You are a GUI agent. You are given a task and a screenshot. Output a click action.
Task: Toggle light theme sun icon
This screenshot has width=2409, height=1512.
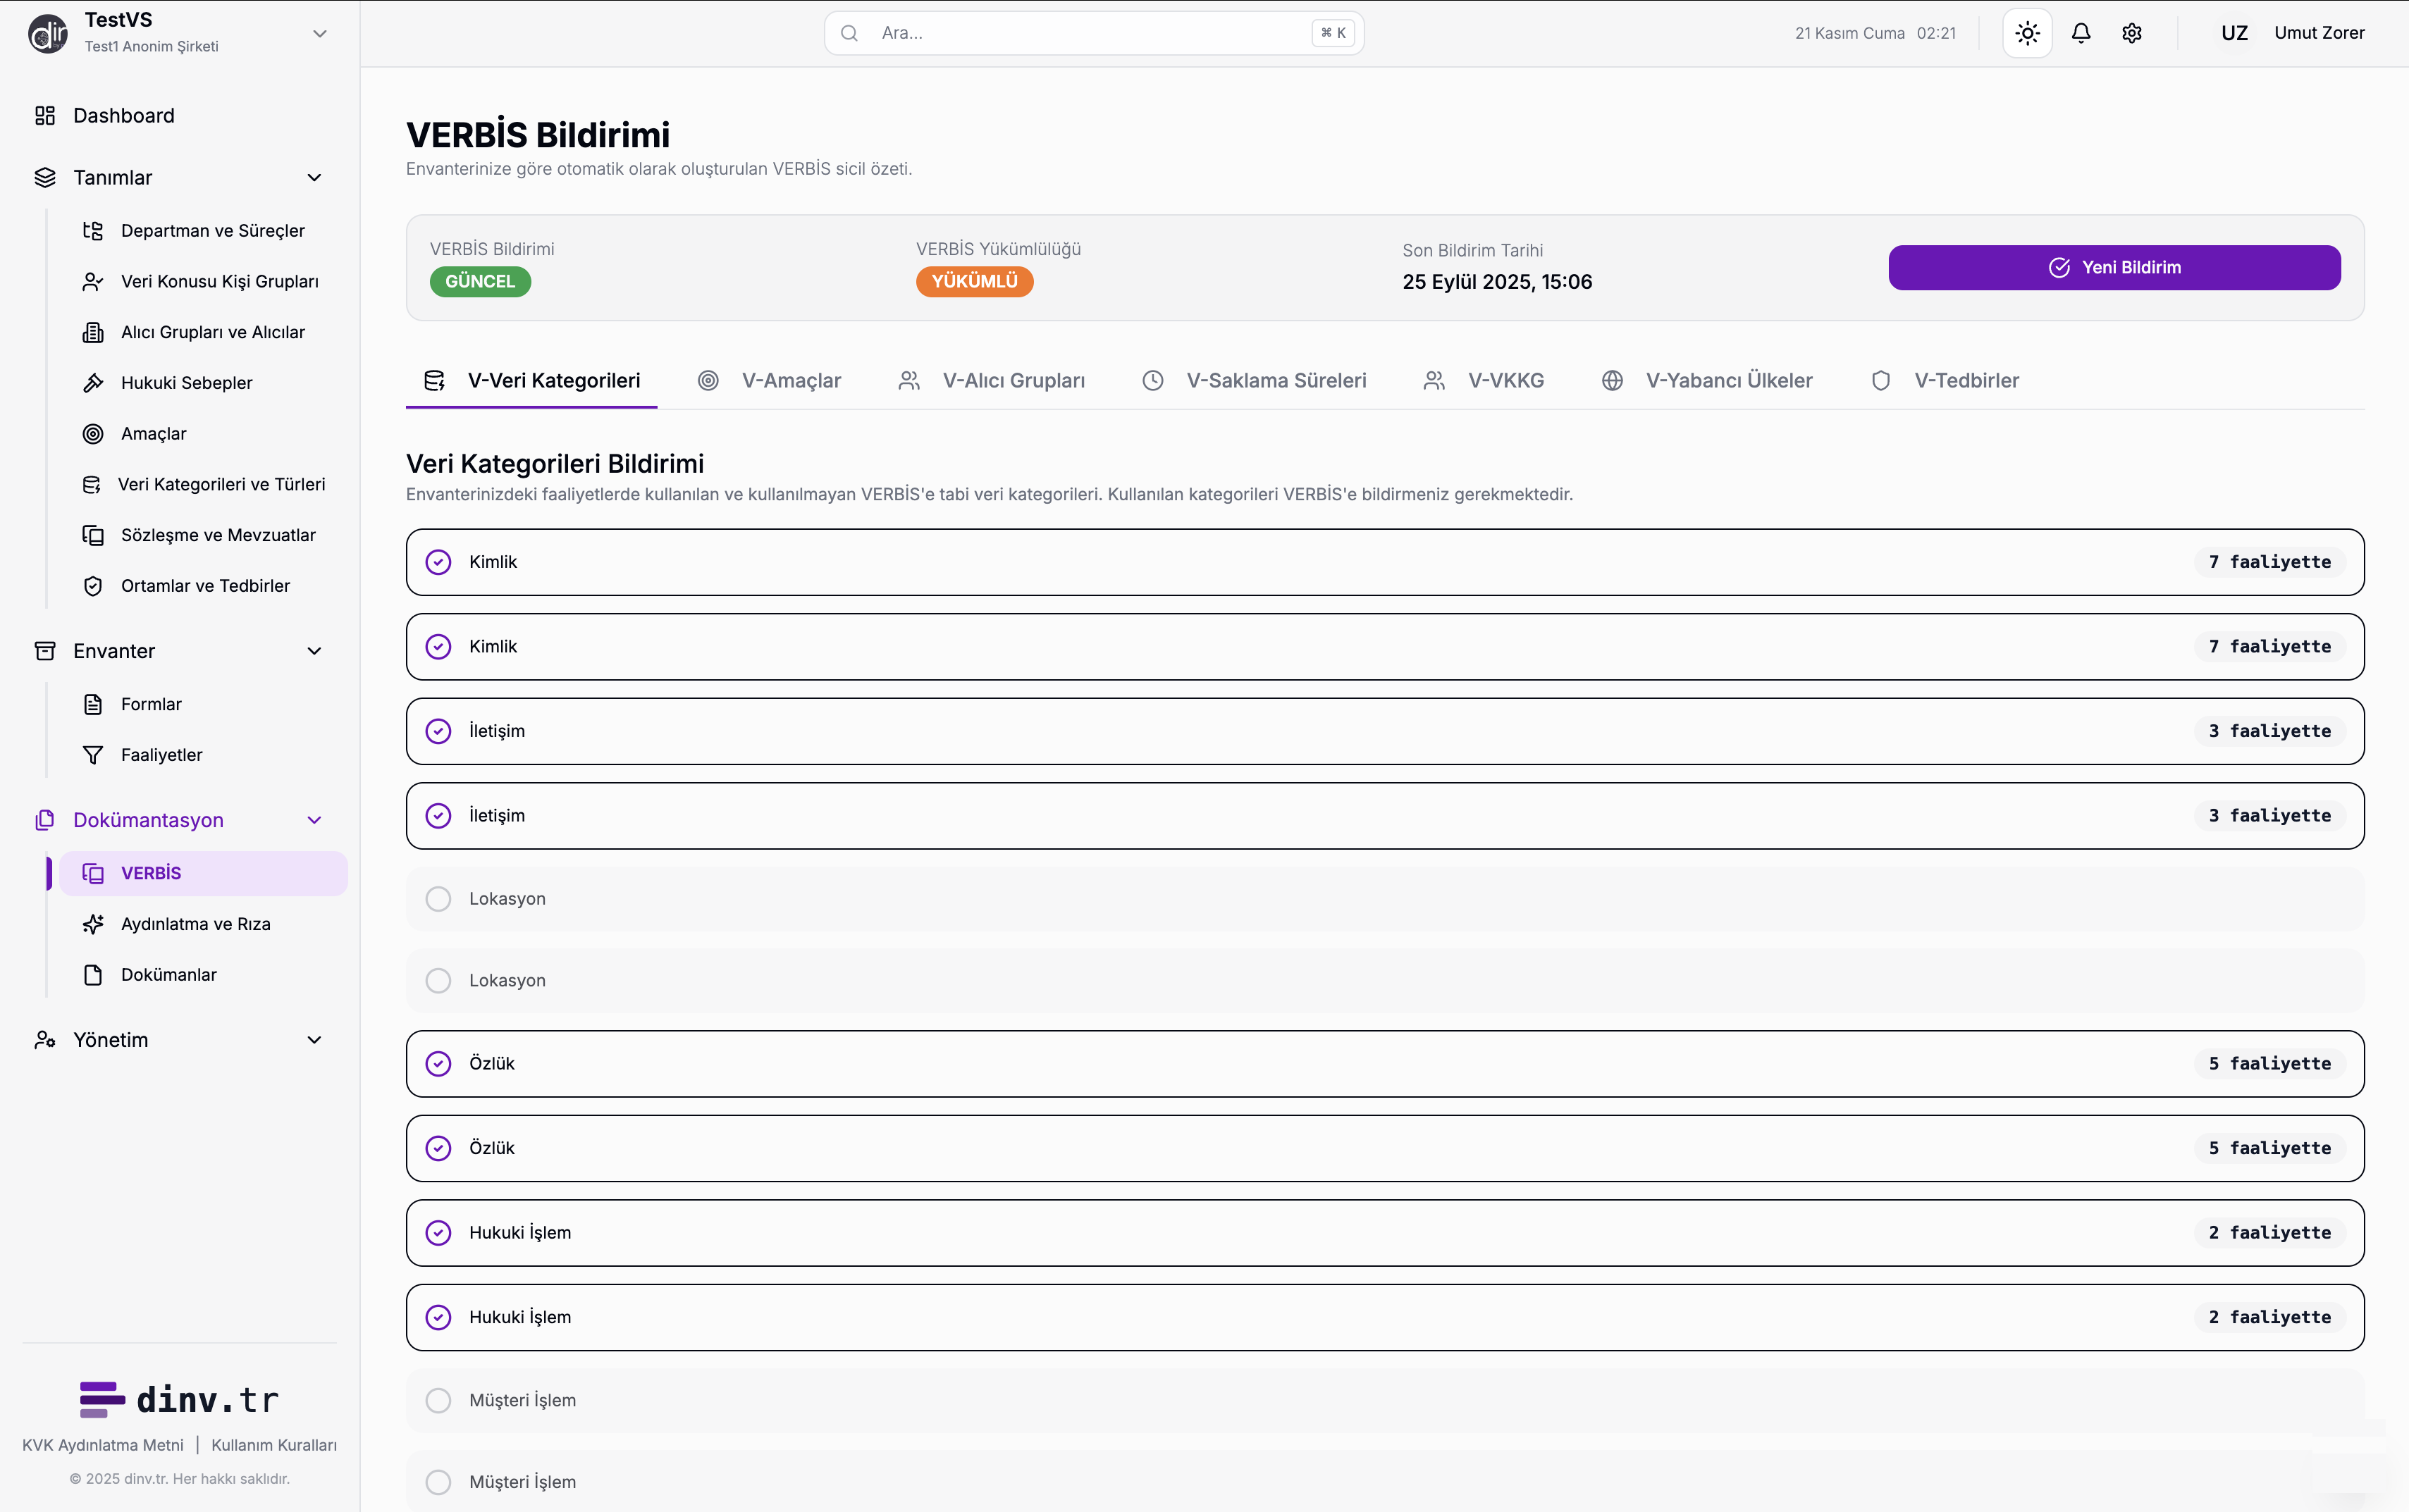click(2027, 33)
